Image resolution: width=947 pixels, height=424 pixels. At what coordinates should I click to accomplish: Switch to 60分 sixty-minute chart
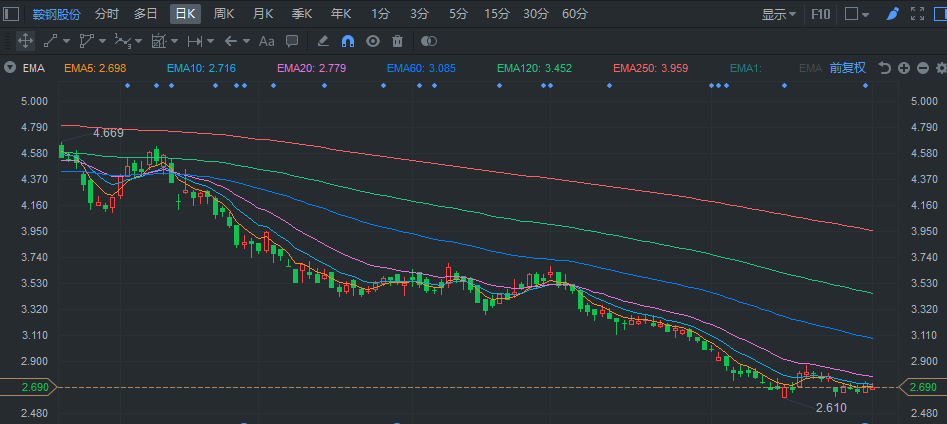[x=574, y=13]
